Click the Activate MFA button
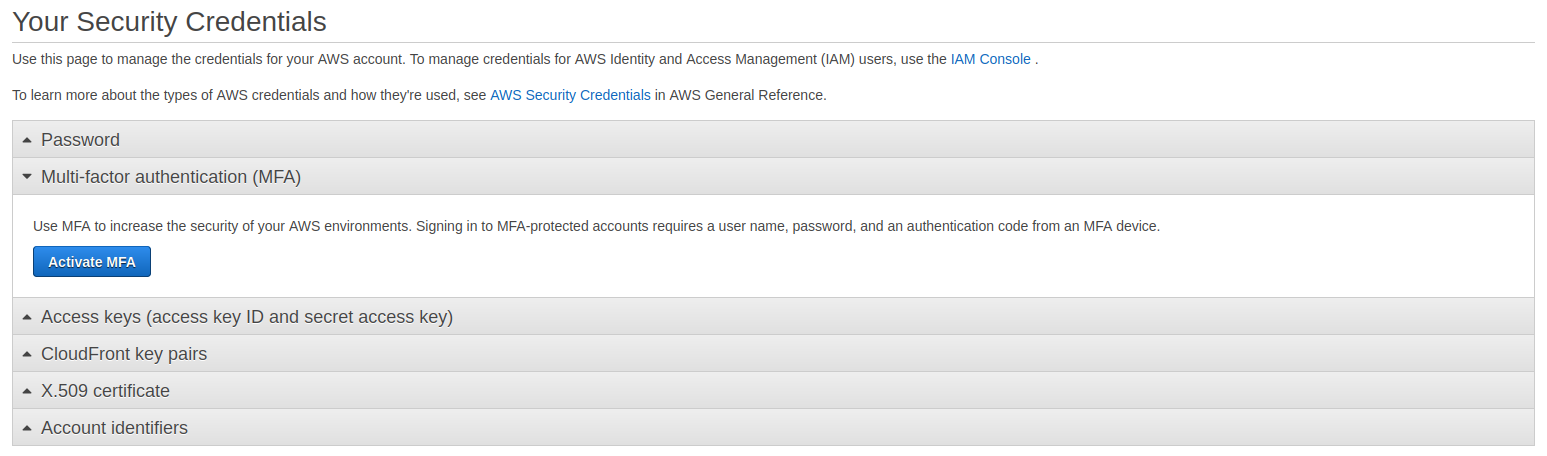Screen dimensions: 1547x456 tap(92, 262)
